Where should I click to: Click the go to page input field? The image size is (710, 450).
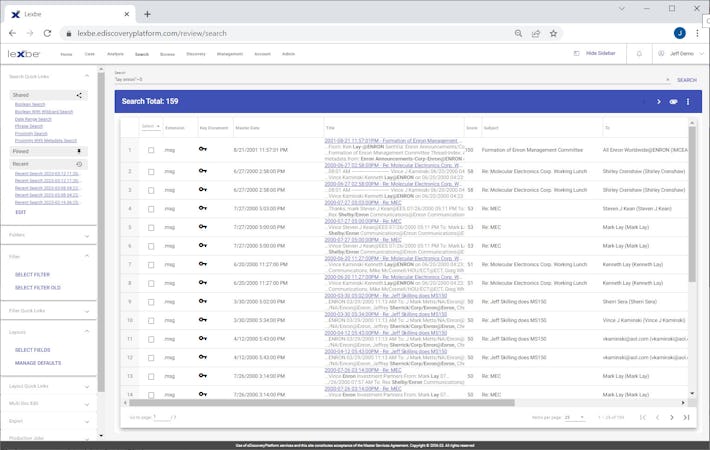pyautogui.click(x=161, y=417)
